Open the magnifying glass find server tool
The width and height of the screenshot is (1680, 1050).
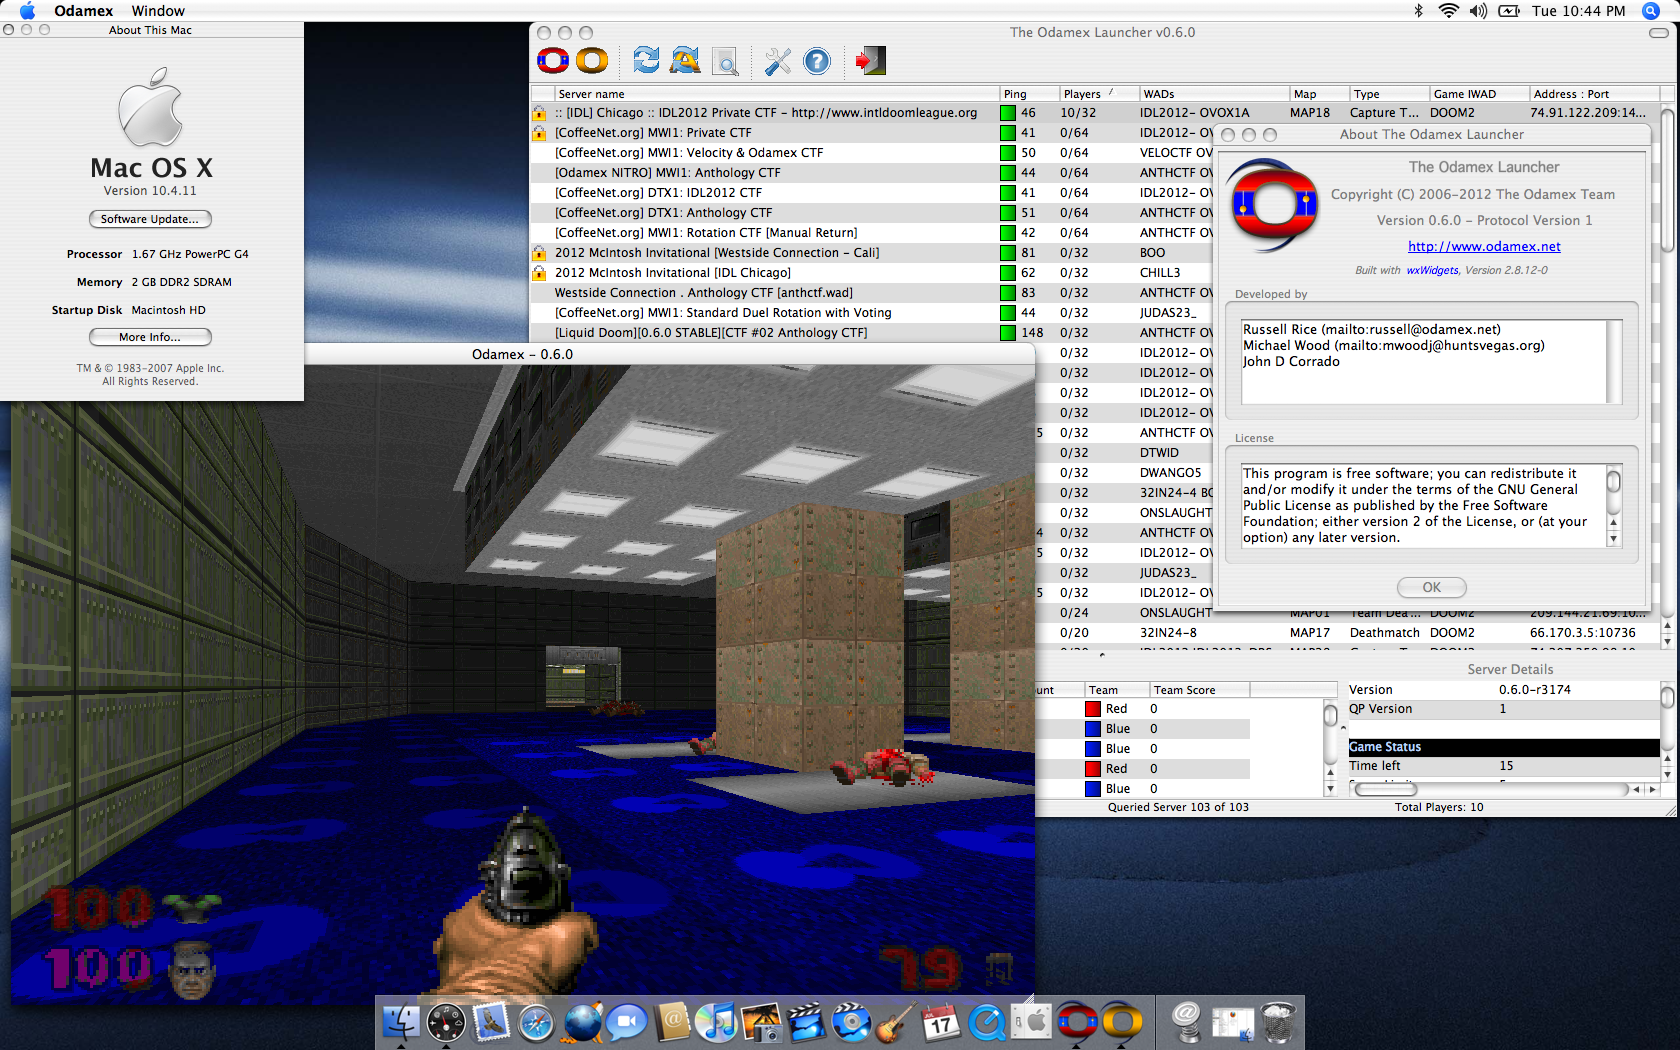click(726, 63)
